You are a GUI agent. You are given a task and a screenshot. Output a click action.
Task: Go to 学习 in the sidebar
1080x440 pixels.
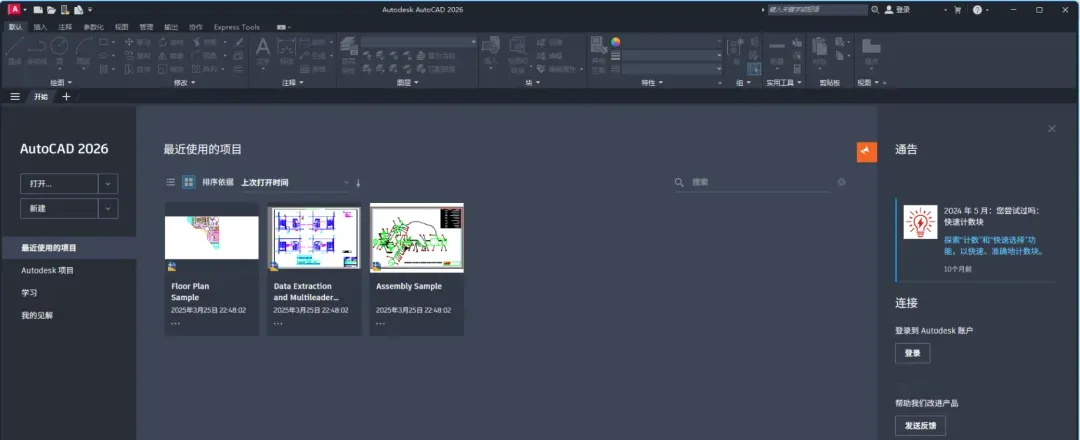[29, 293]
